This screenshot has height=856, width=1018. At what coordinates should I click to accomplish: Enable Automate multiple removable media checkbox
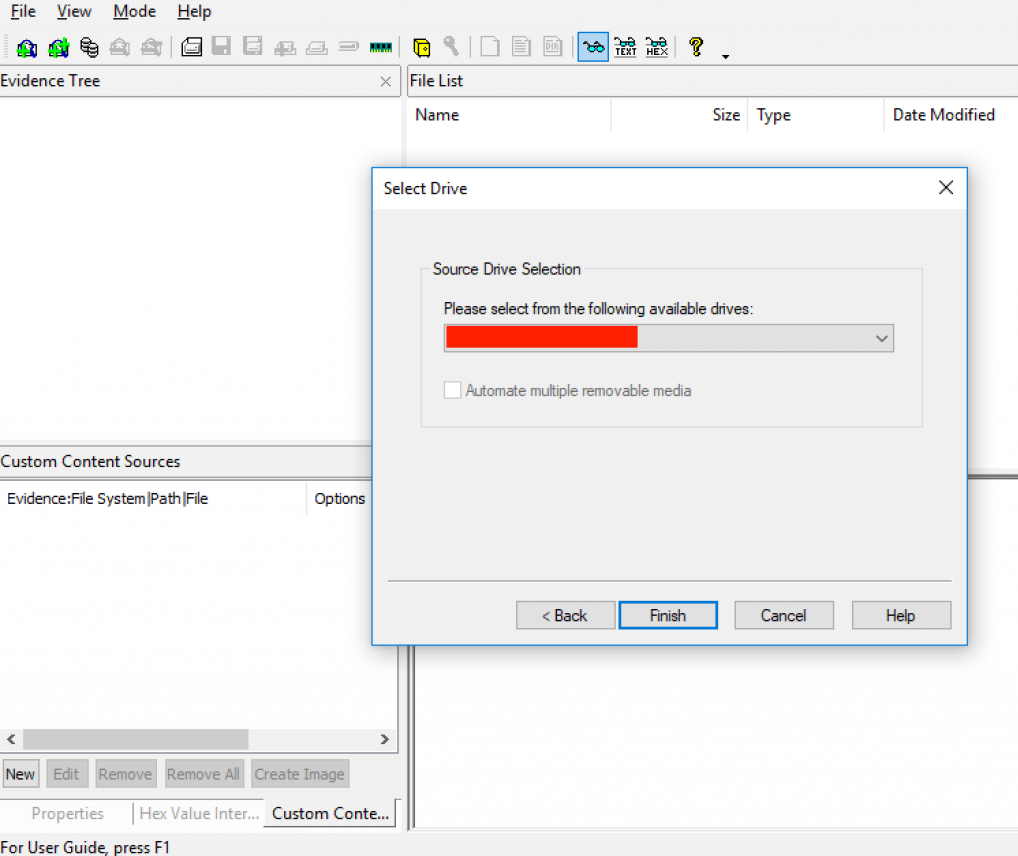click(x=453, y=390)
